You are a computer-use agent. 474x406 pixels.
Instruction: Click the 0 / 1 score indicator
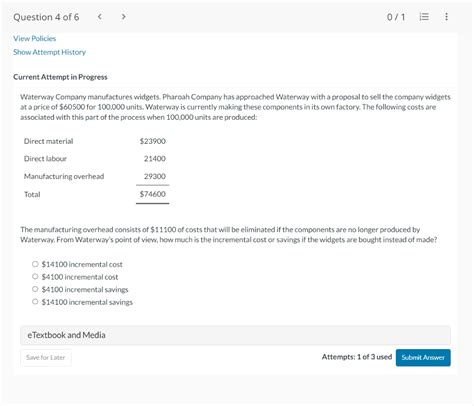coord(396,17)
